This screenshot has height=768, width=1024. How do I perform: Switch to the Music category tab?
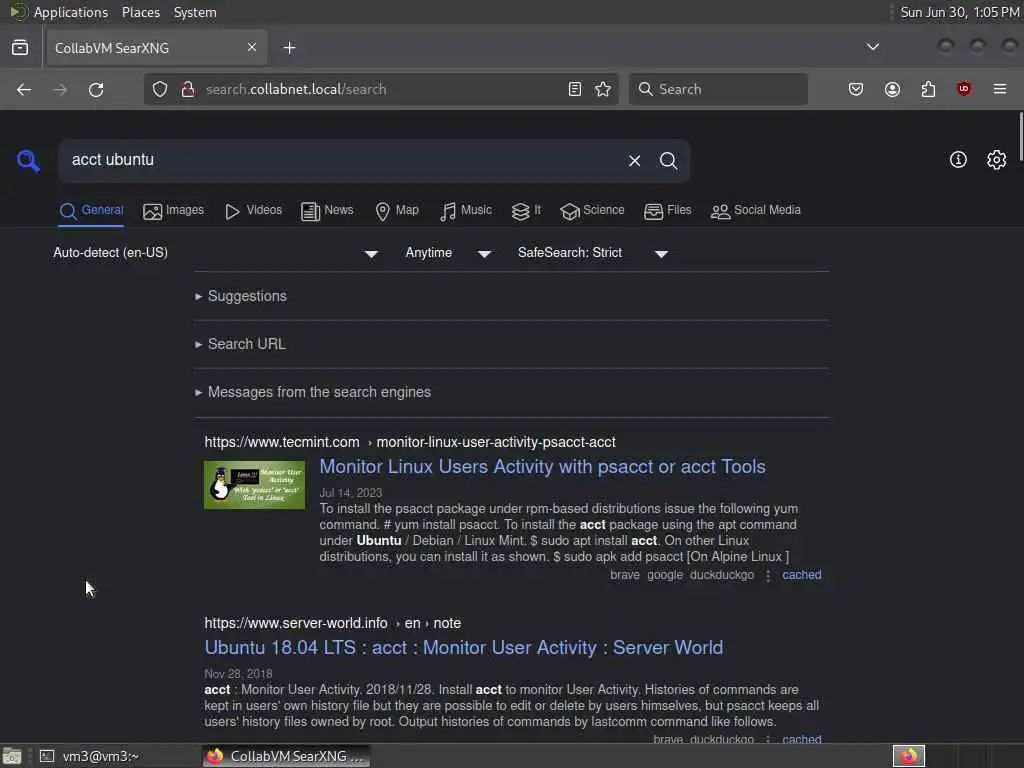466,210
